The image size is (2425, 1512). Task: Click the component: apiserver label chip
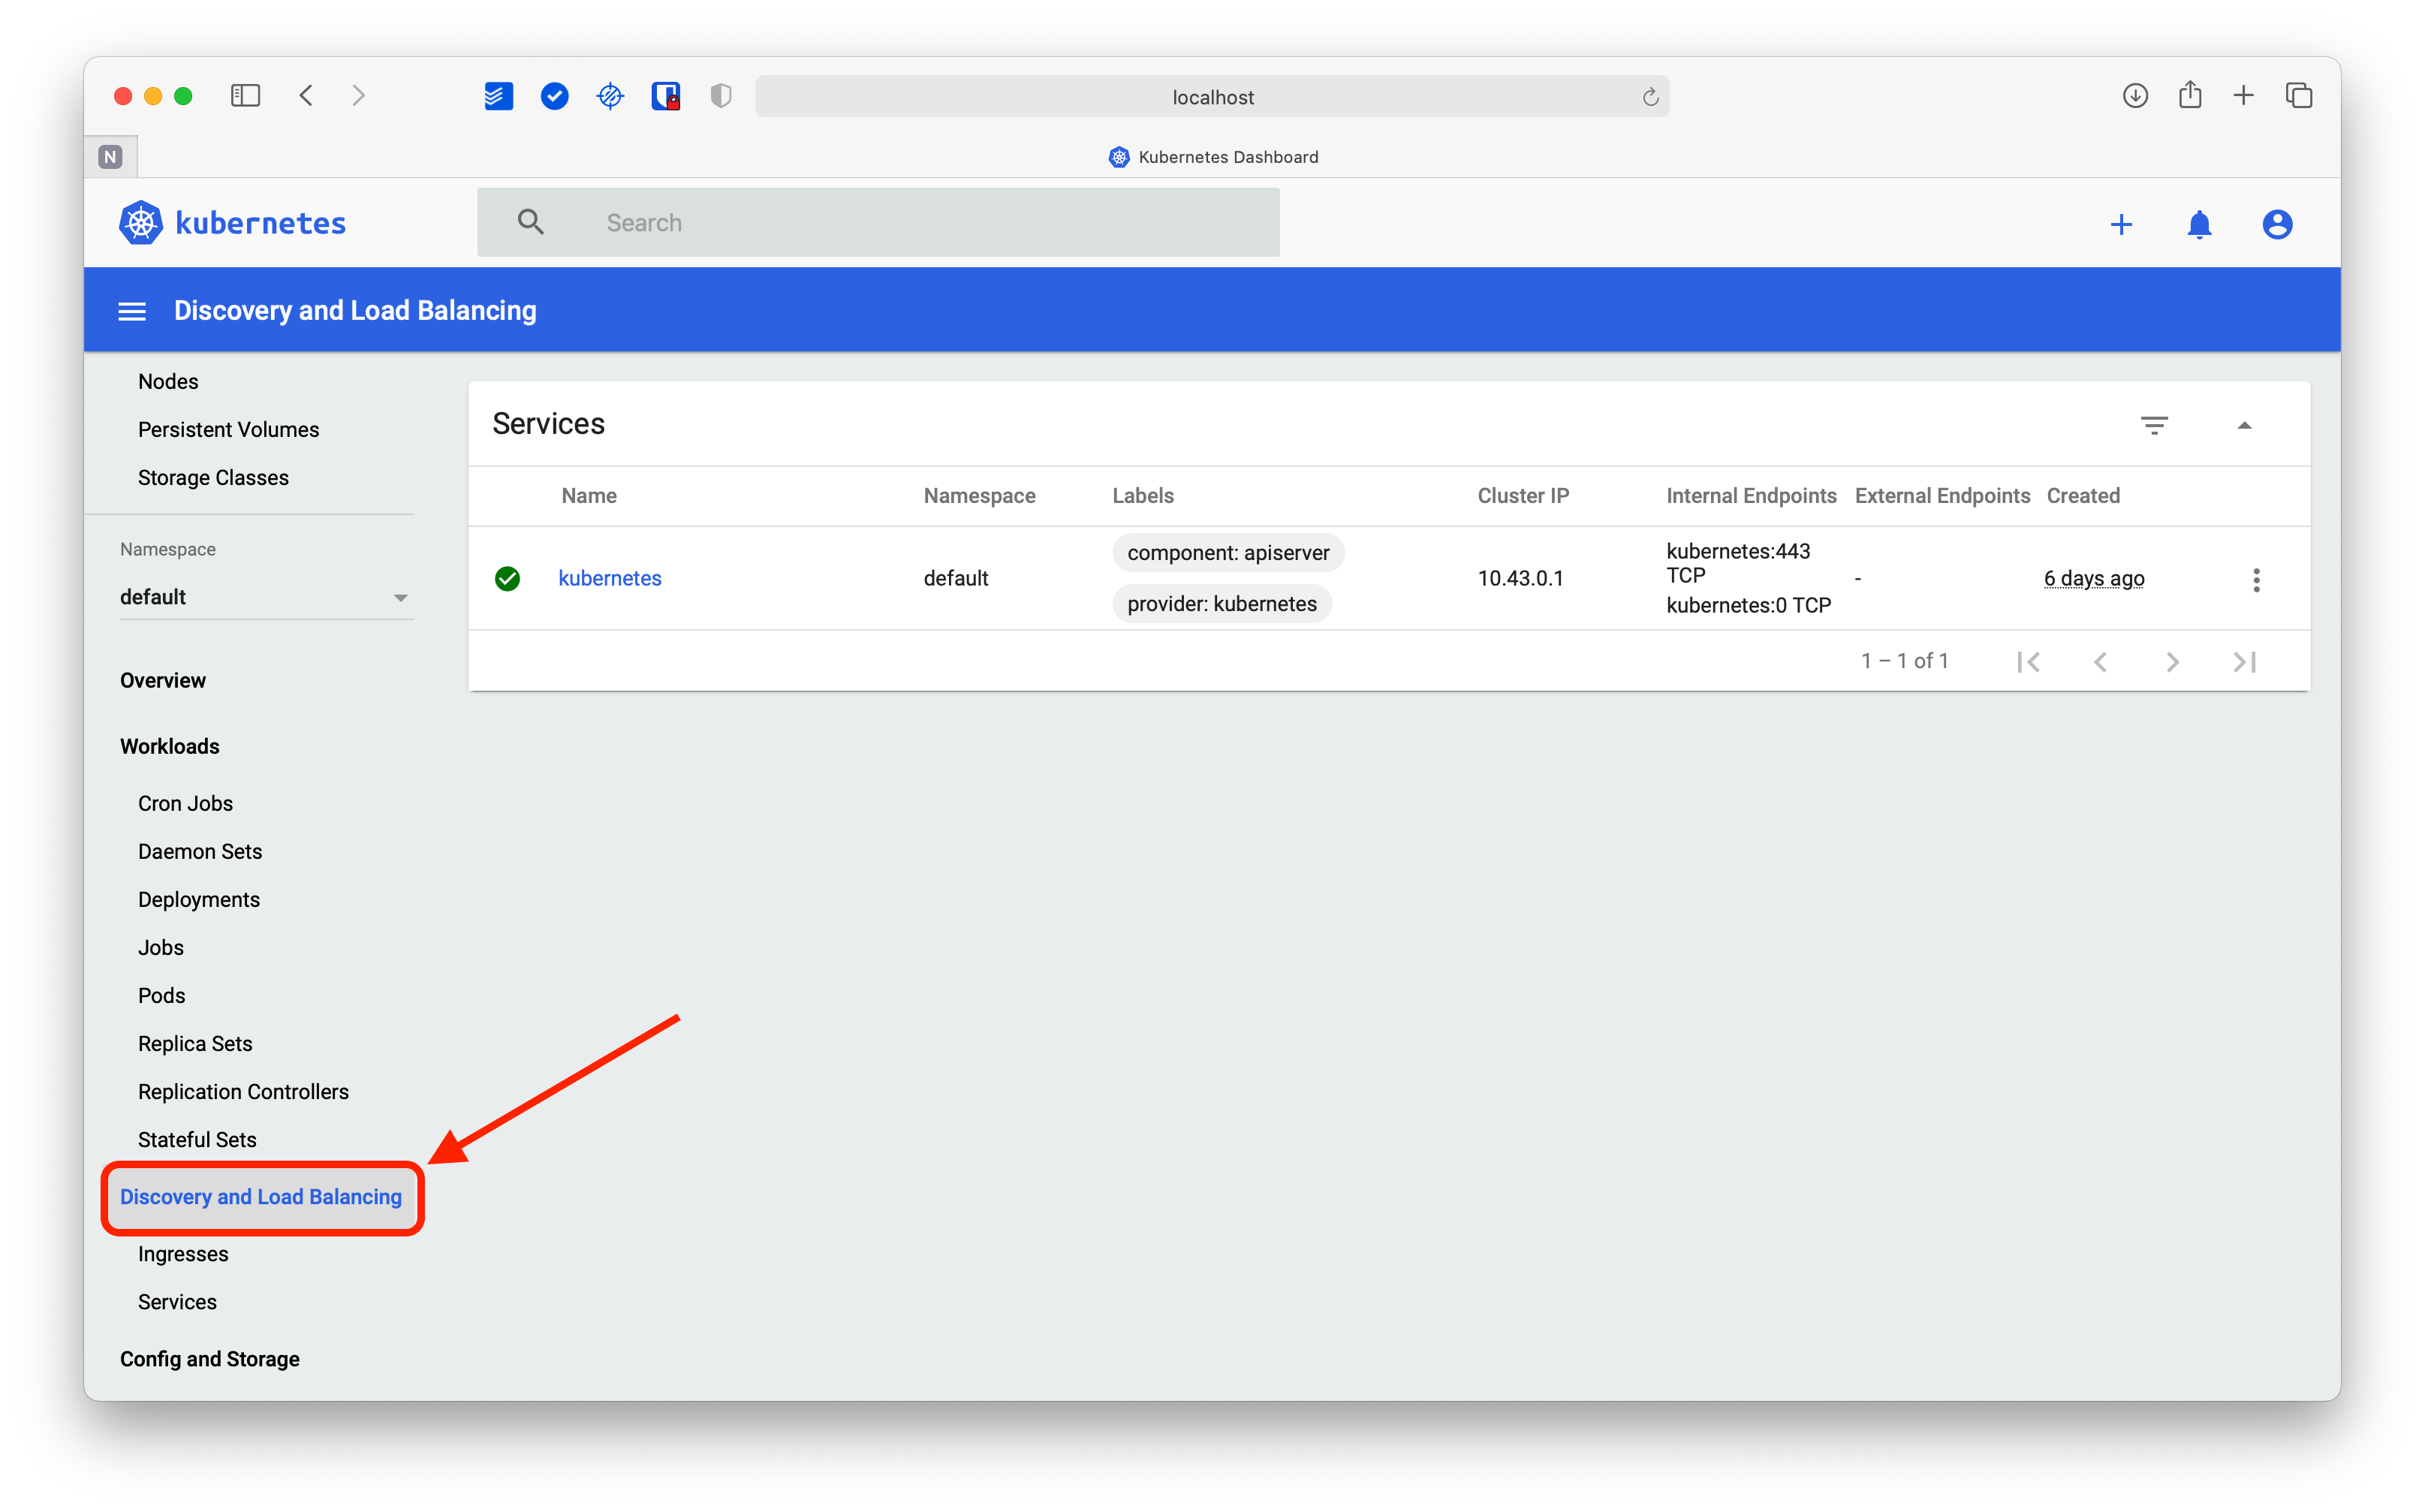(1228, 553)
